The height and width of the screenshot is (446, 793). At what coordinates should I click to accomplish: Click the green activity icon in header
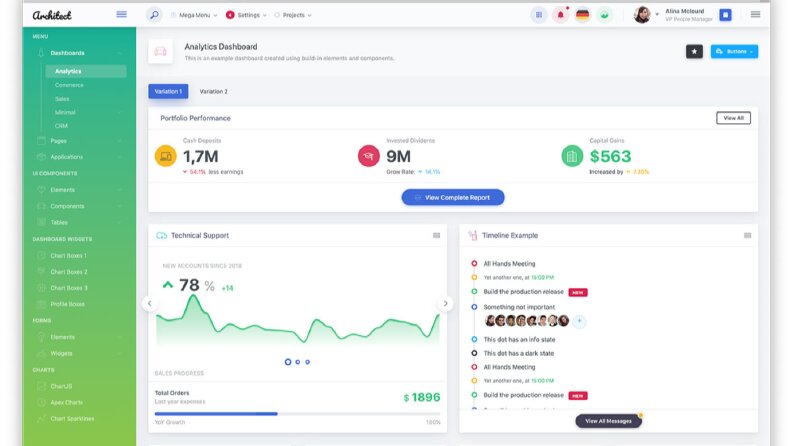[604, 15]
